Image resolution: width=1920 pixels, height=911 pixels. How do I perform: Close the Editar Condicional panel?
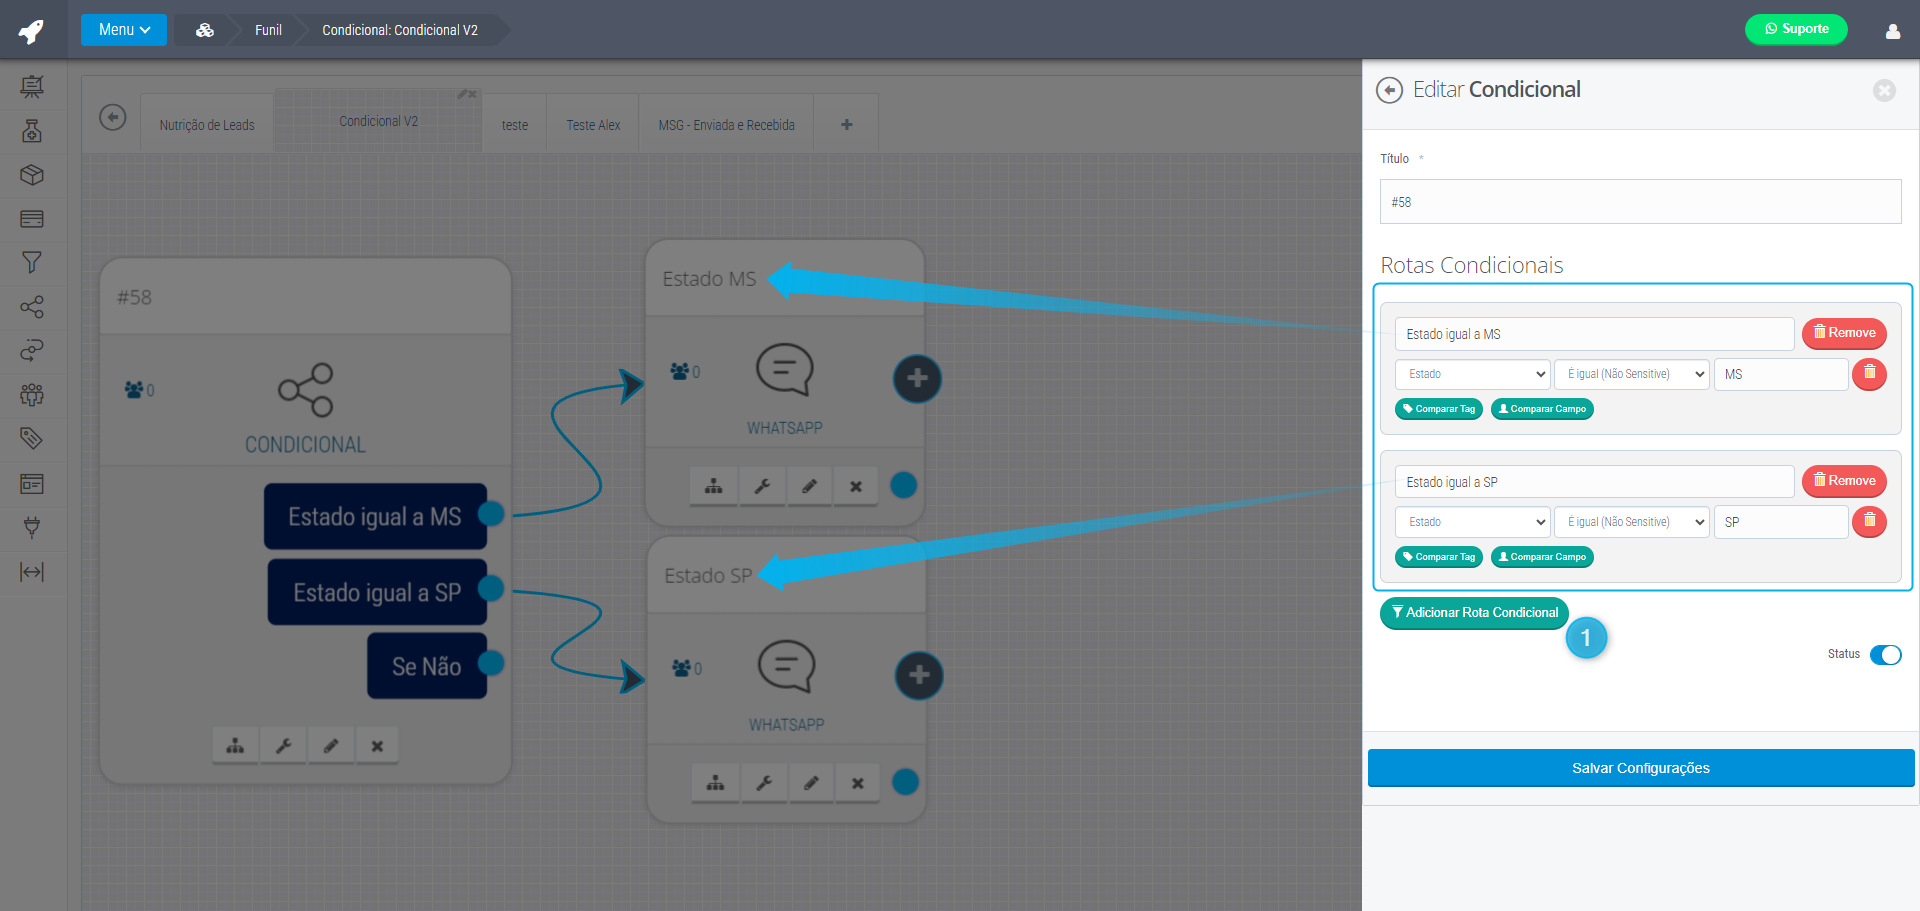click(x=1883, y=91)
